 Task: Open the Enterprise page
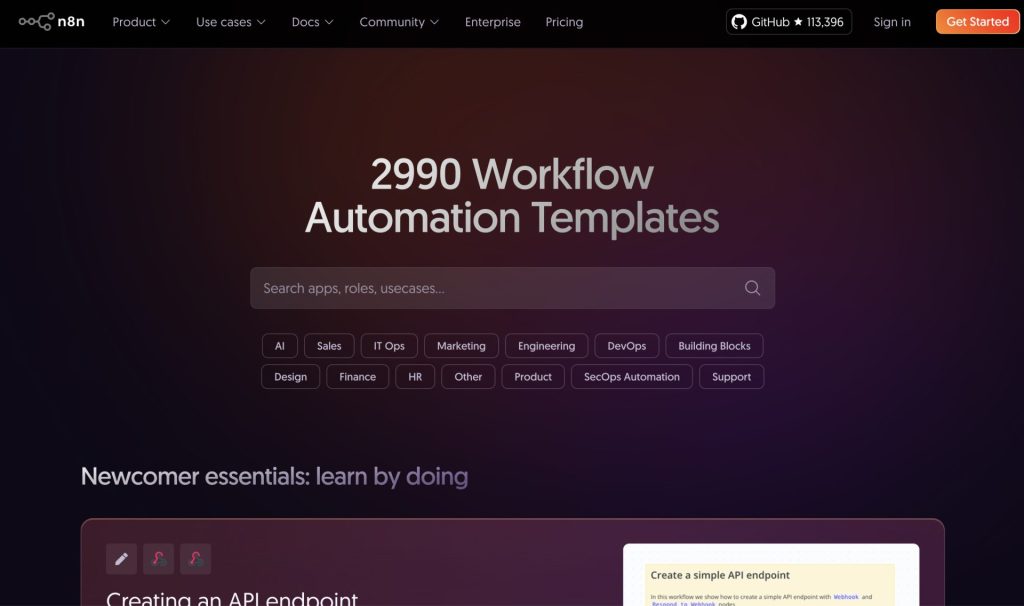click(492, 22)
